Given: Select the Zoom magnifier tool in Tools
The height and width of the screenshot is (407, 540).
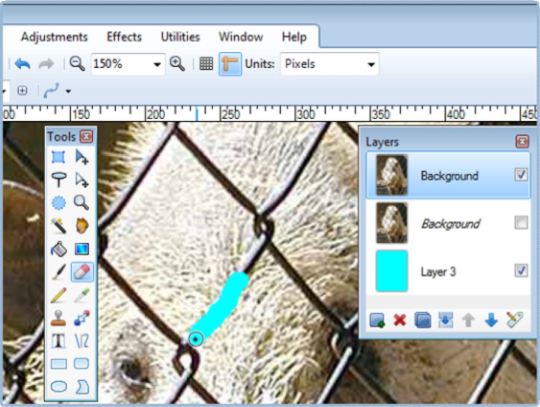Looking at the screenshot, I should [82, 202].
